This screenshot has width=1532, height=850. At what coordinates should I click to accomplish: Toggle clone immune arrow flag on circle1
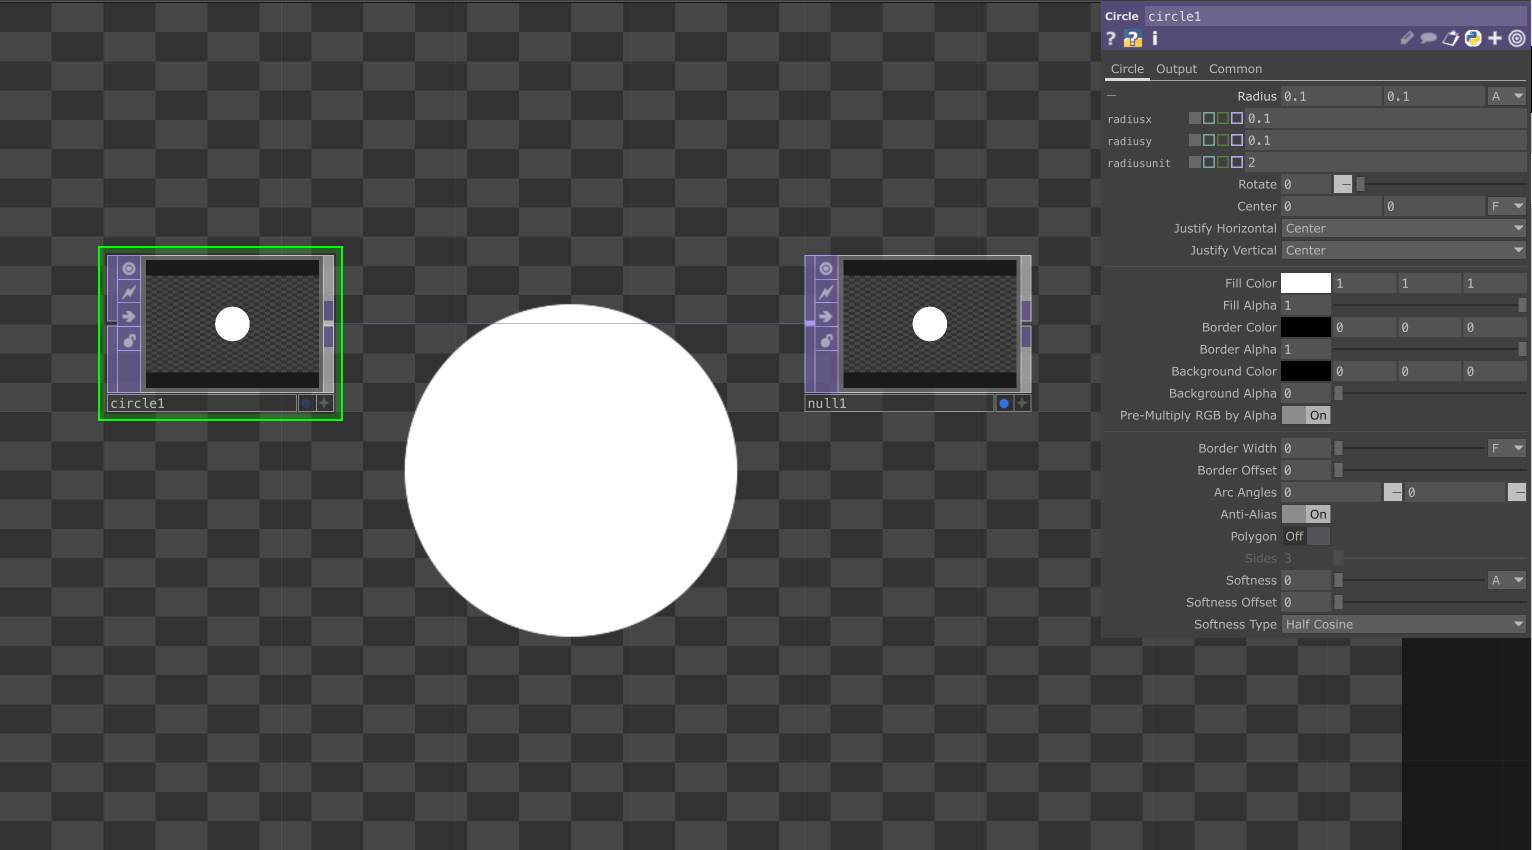(x=129, y=316)
